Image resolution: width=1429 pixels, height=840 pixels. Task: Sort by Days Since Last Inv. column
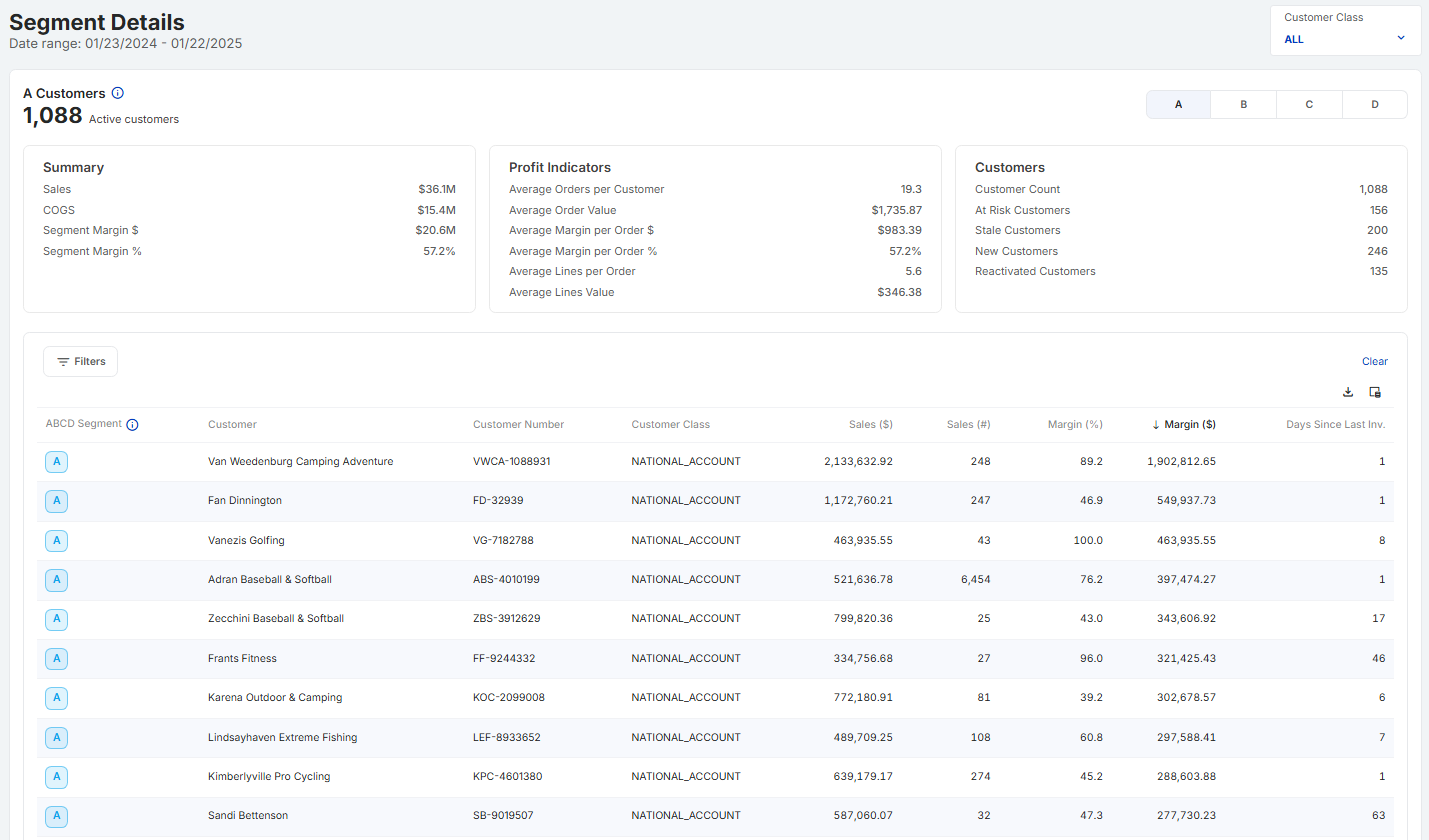pos(1335,425)
